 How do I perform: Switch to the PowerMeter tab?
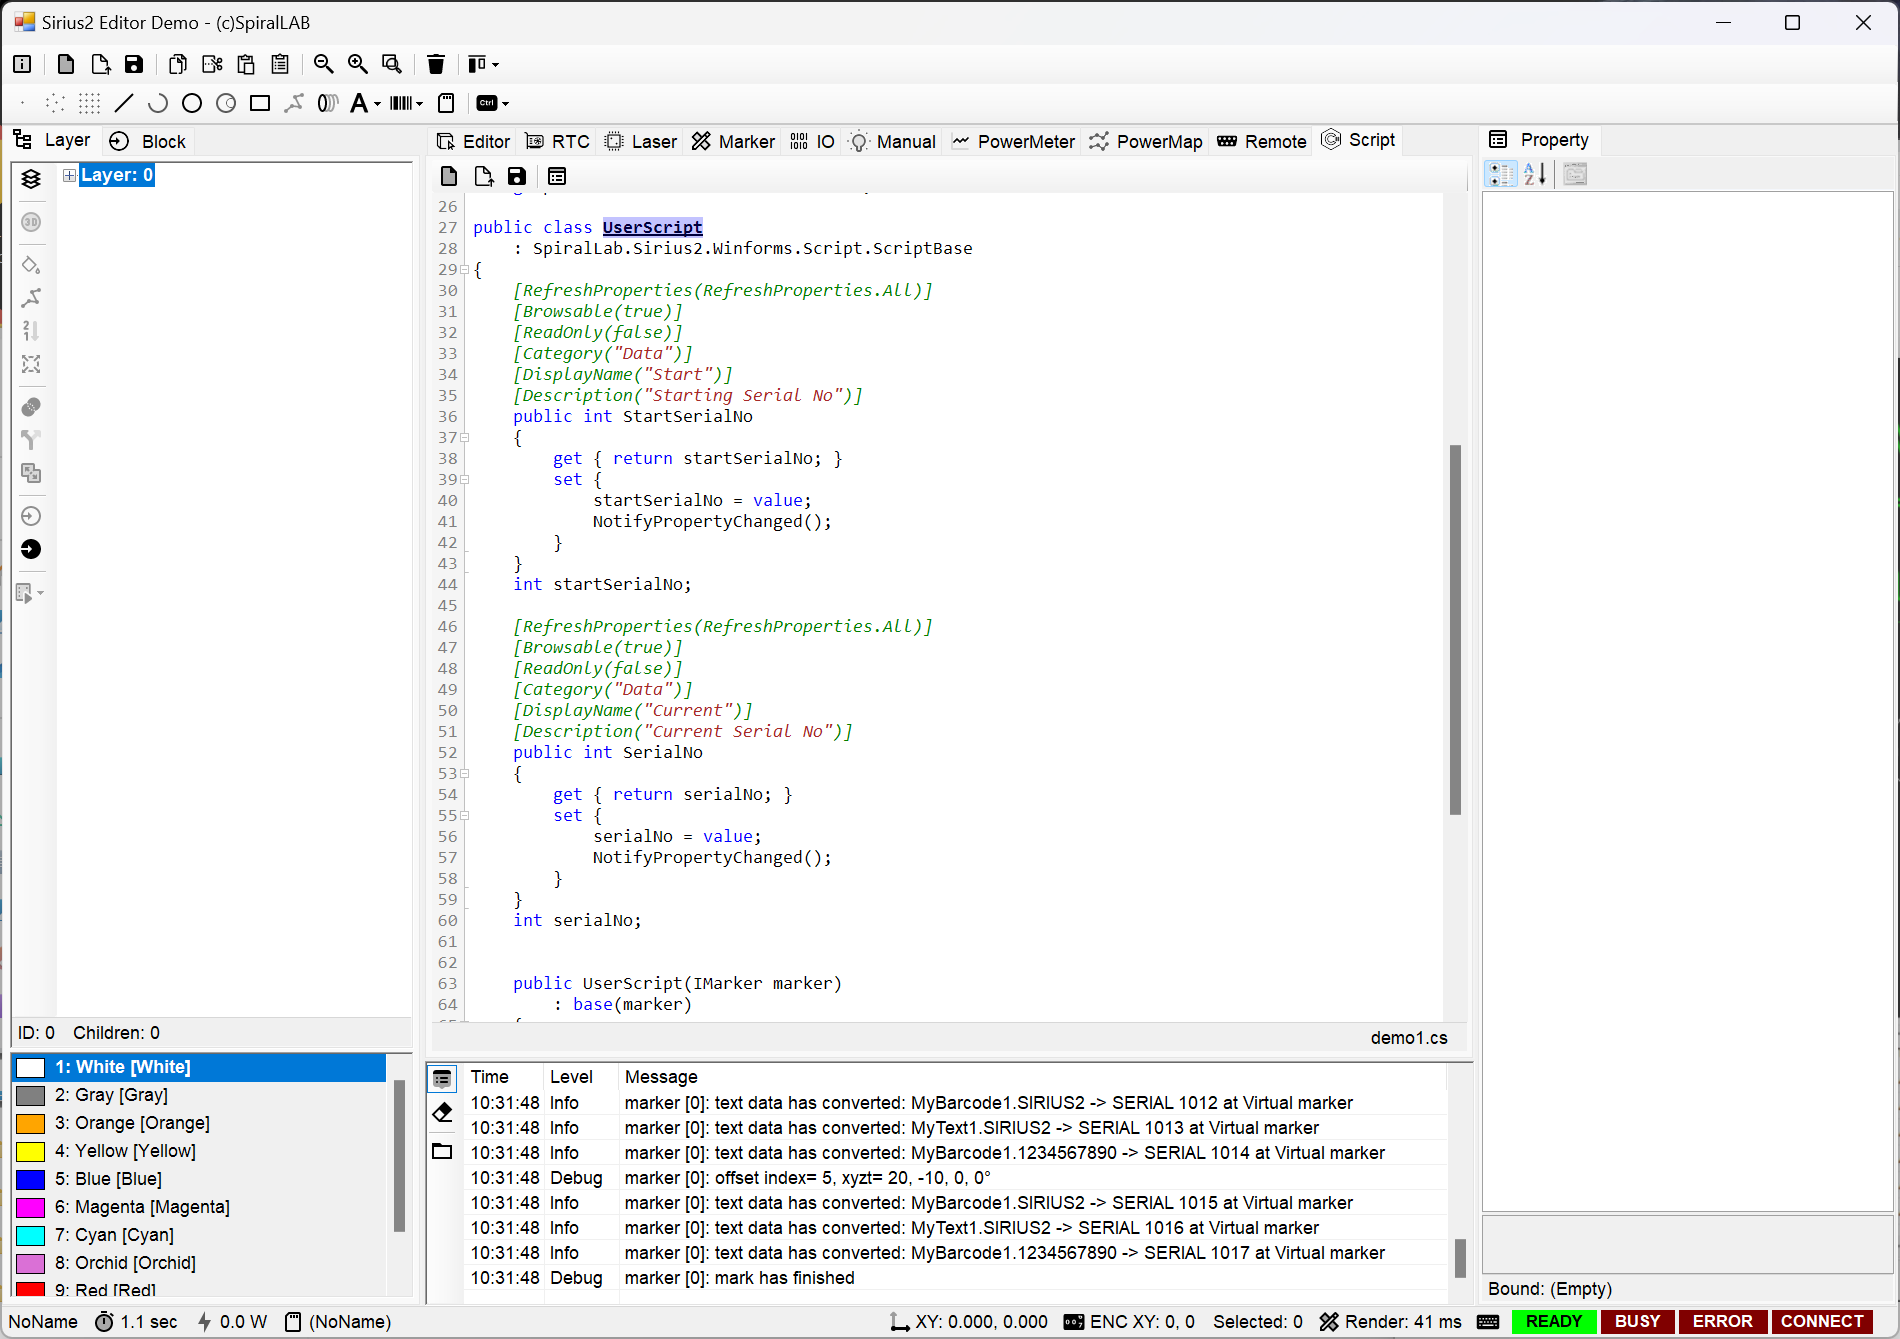pos(1013,141)
